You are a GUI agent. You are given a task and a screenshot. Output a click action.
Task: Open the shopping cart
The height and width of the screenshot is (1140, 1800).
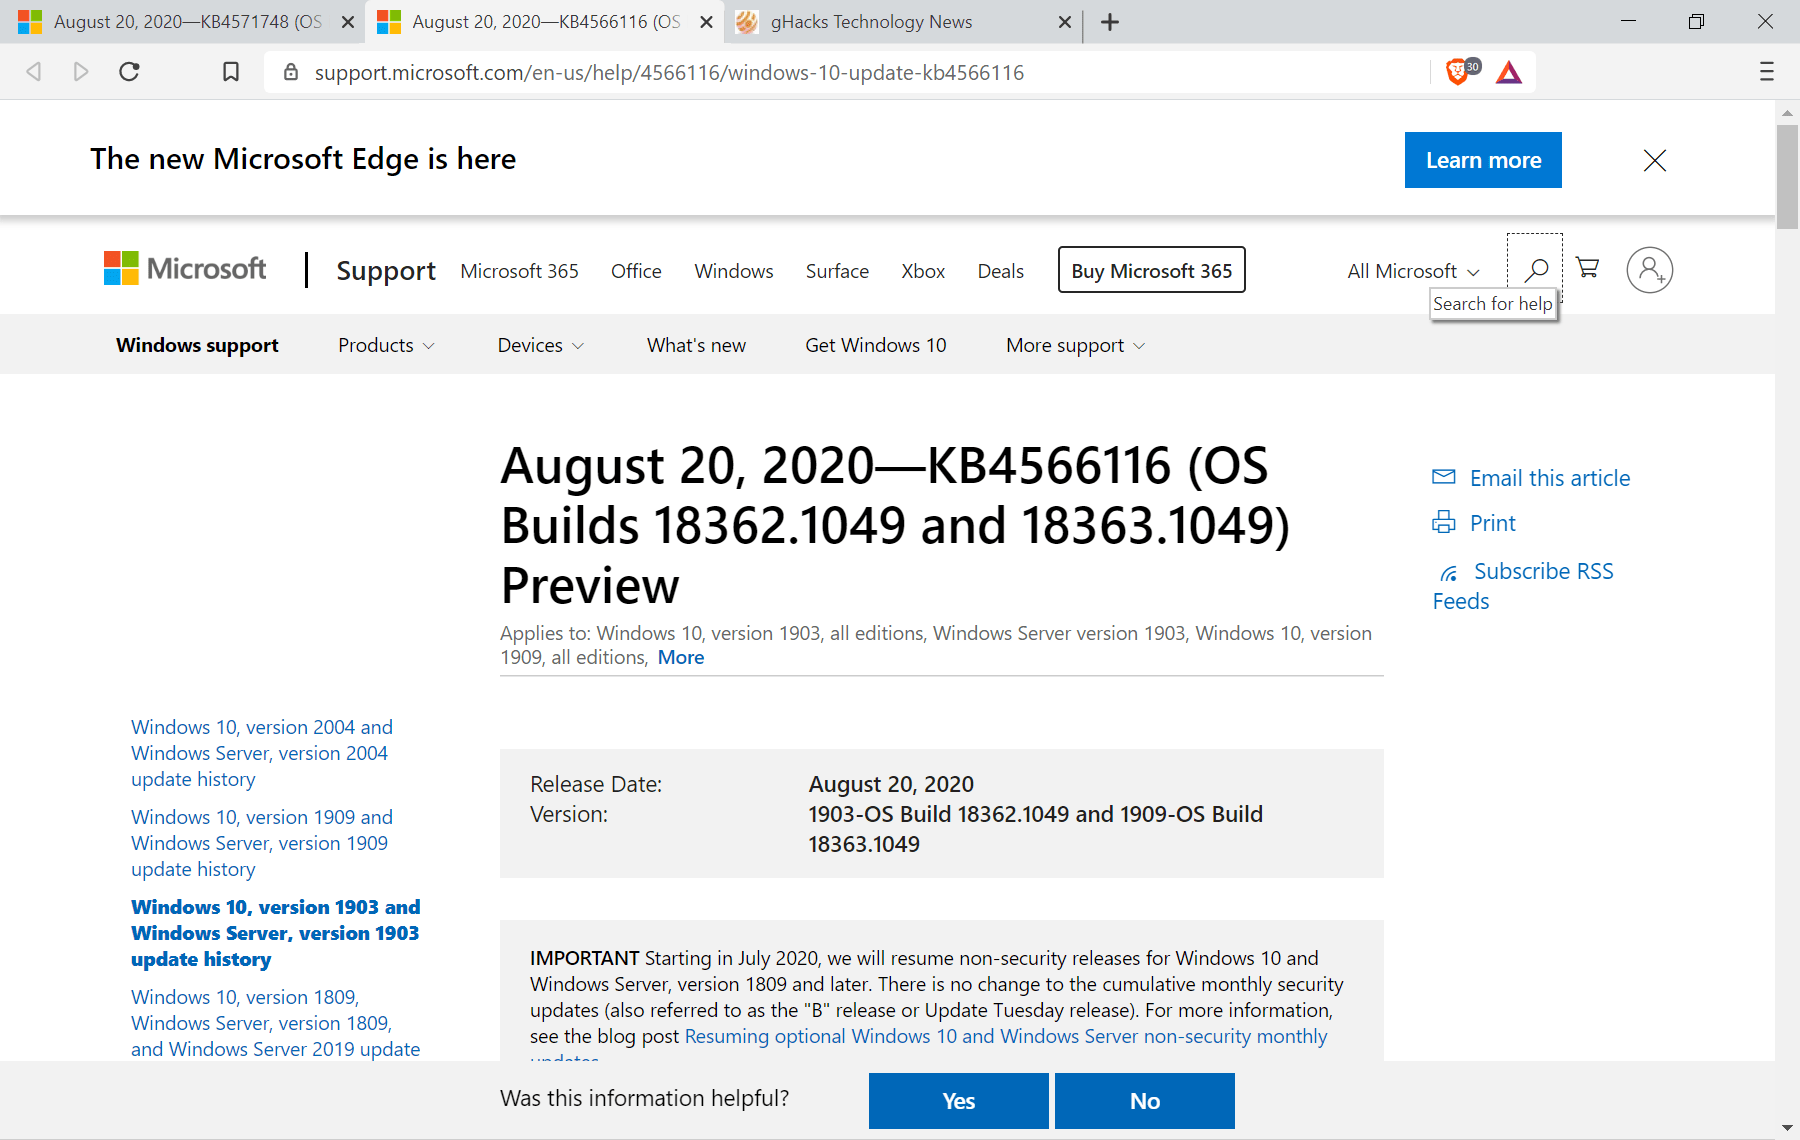coord(1588,268)
